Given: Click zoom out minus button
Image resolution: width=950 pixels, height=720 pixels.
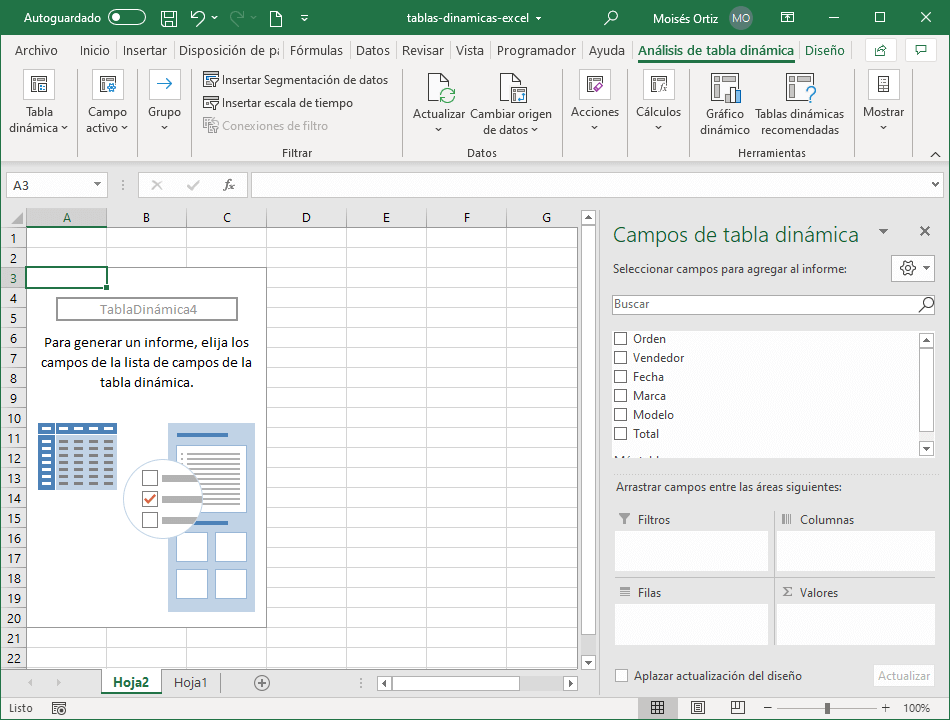Looking at the screenshot, I should [768, 708].
